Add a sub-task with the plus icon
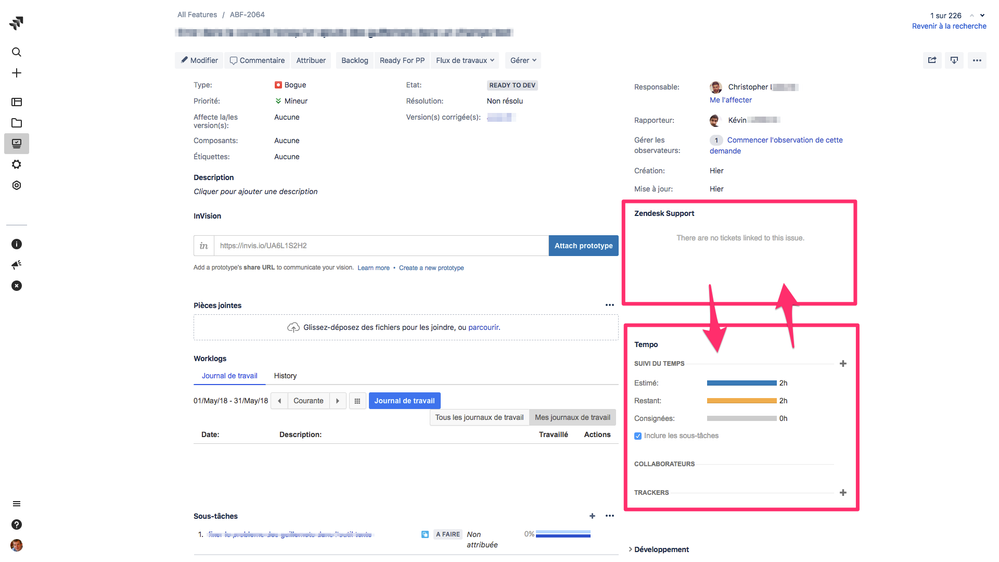Image resolution: width=999 pixels, height=562 pixels. pyautogui.click(x=592, y=516)
